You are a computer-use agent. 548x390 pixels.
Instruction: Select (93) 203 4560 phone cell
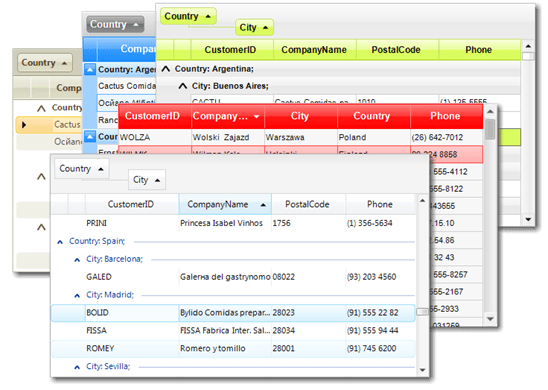pyautogui.click(x=380, y=277)
